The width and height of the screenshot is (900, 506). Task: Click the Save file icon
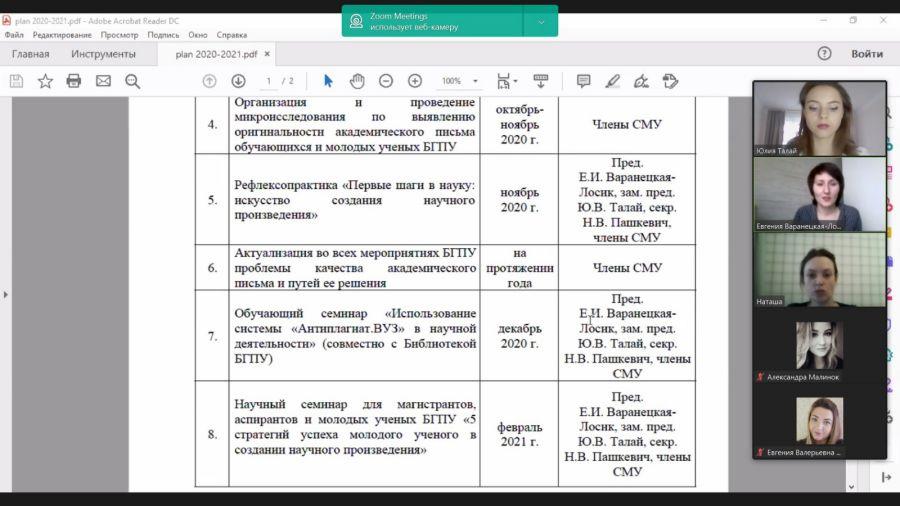[x=17, y=81]
